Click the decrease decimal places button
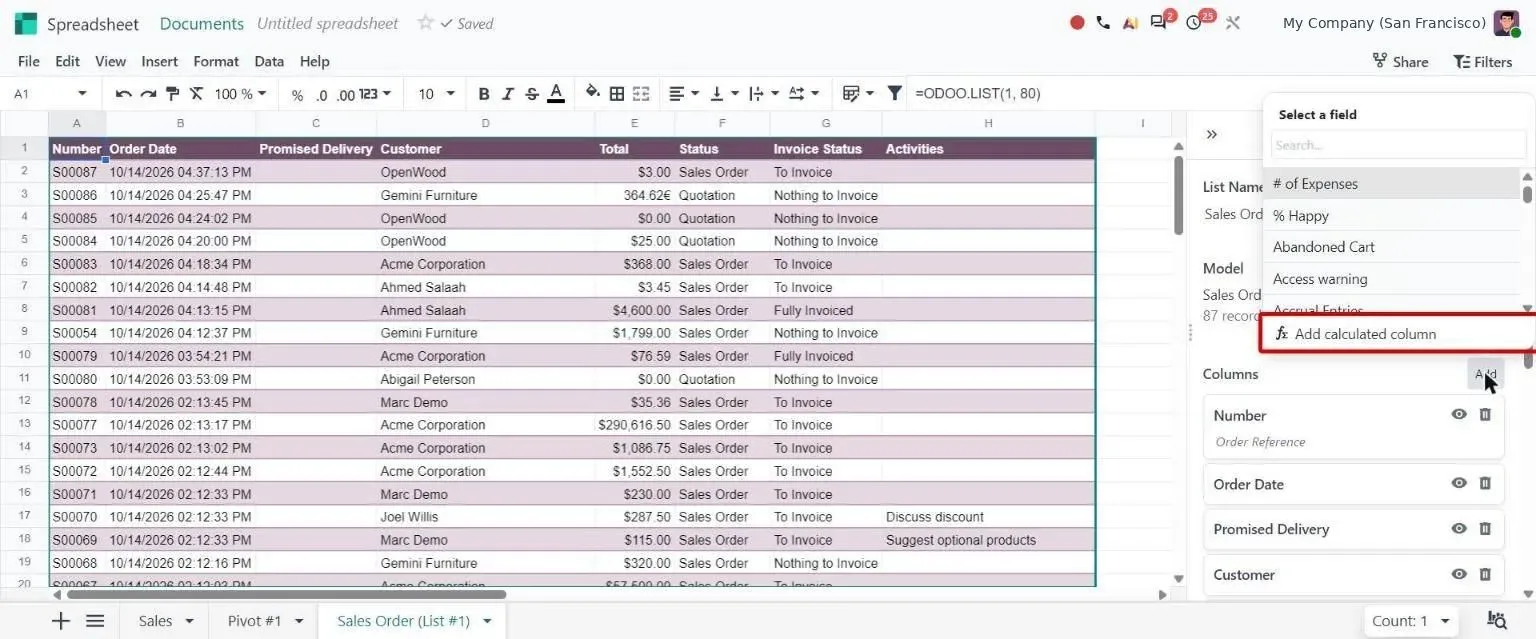The width and height of the screenshot is (1536, 639). point(321,95)
